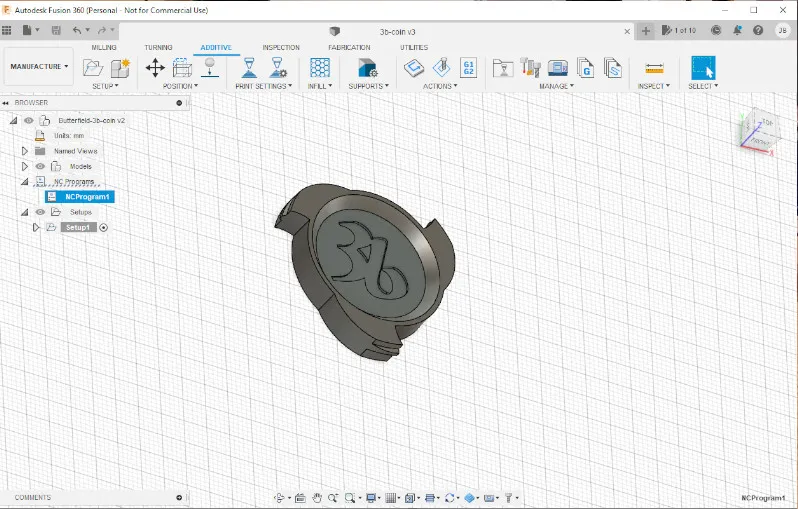
Task: Click the Setup1 active radio indicator
Action: pos(103,228)
